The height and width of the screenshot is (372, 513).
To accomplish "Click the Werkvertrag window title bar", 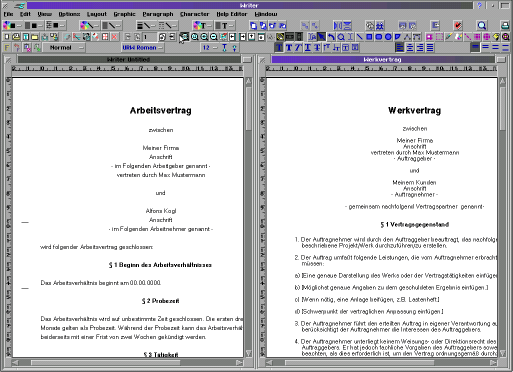I will 383,59.
